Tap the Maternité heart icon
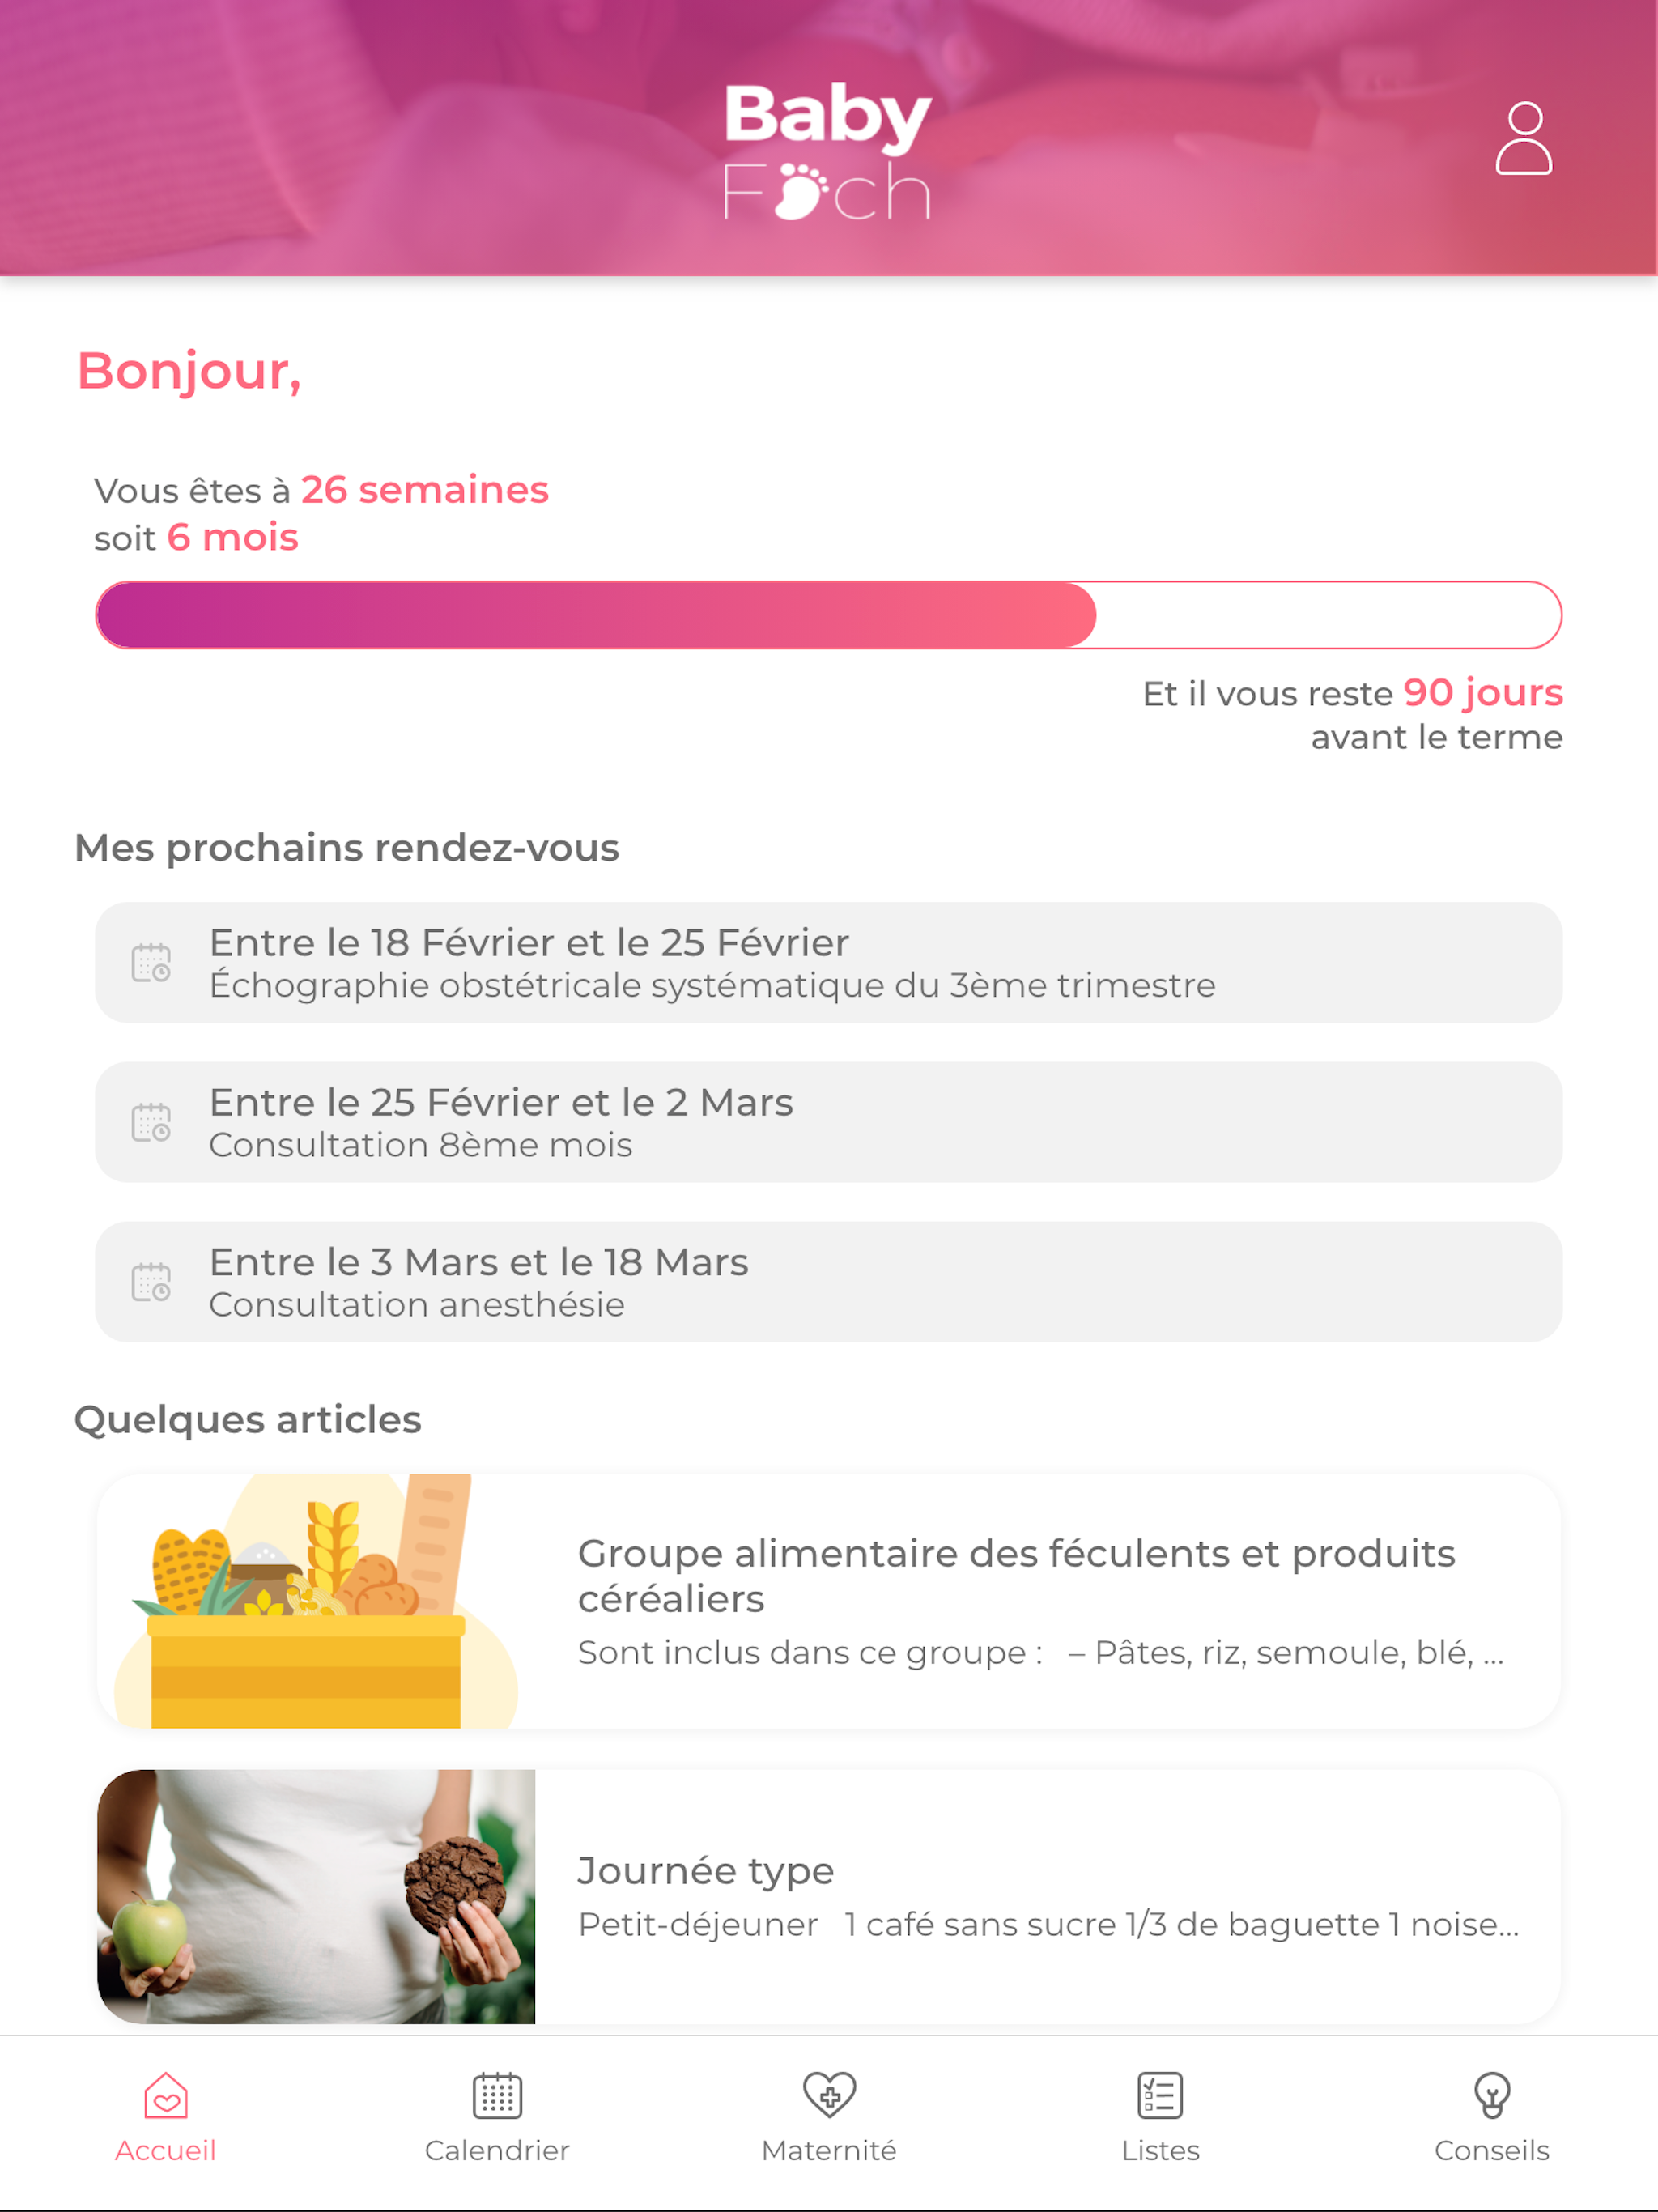This screenshot has height=2212, width=1658. pos(829,2094)
